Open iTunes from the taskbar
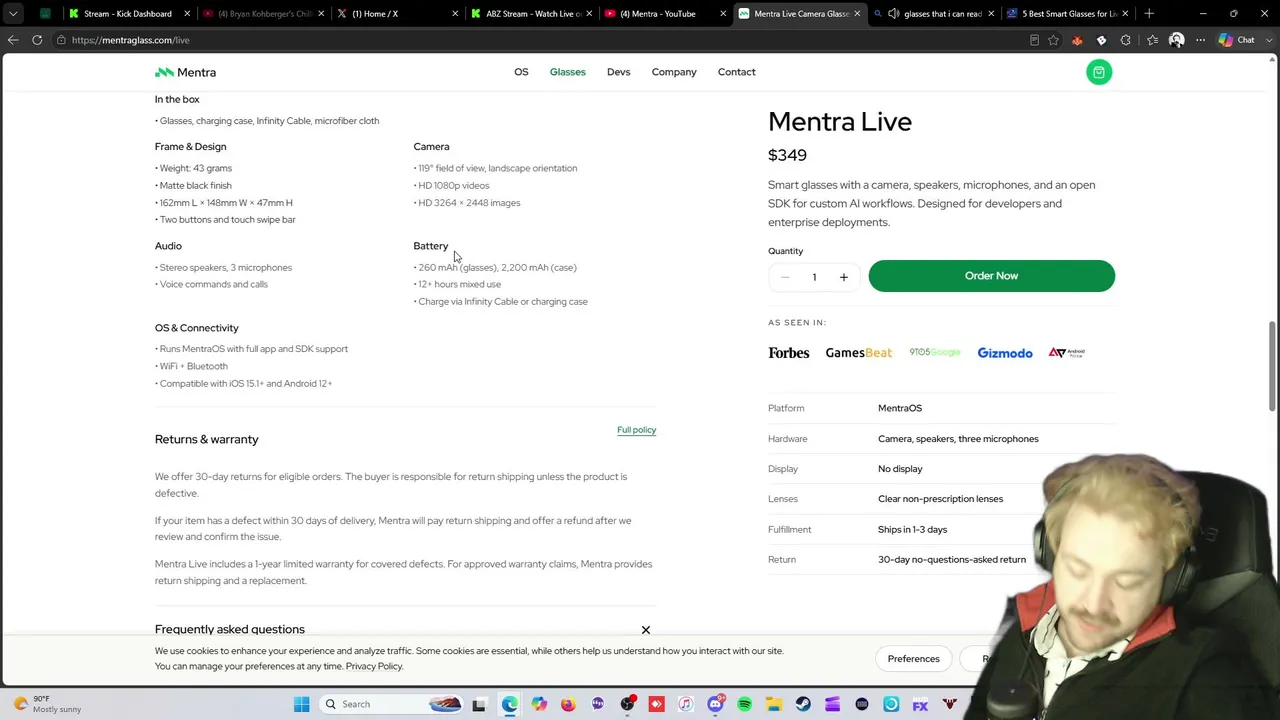The height and width of the screenshot is (720, 1280). pyautogui.click(x=686, y=704)
